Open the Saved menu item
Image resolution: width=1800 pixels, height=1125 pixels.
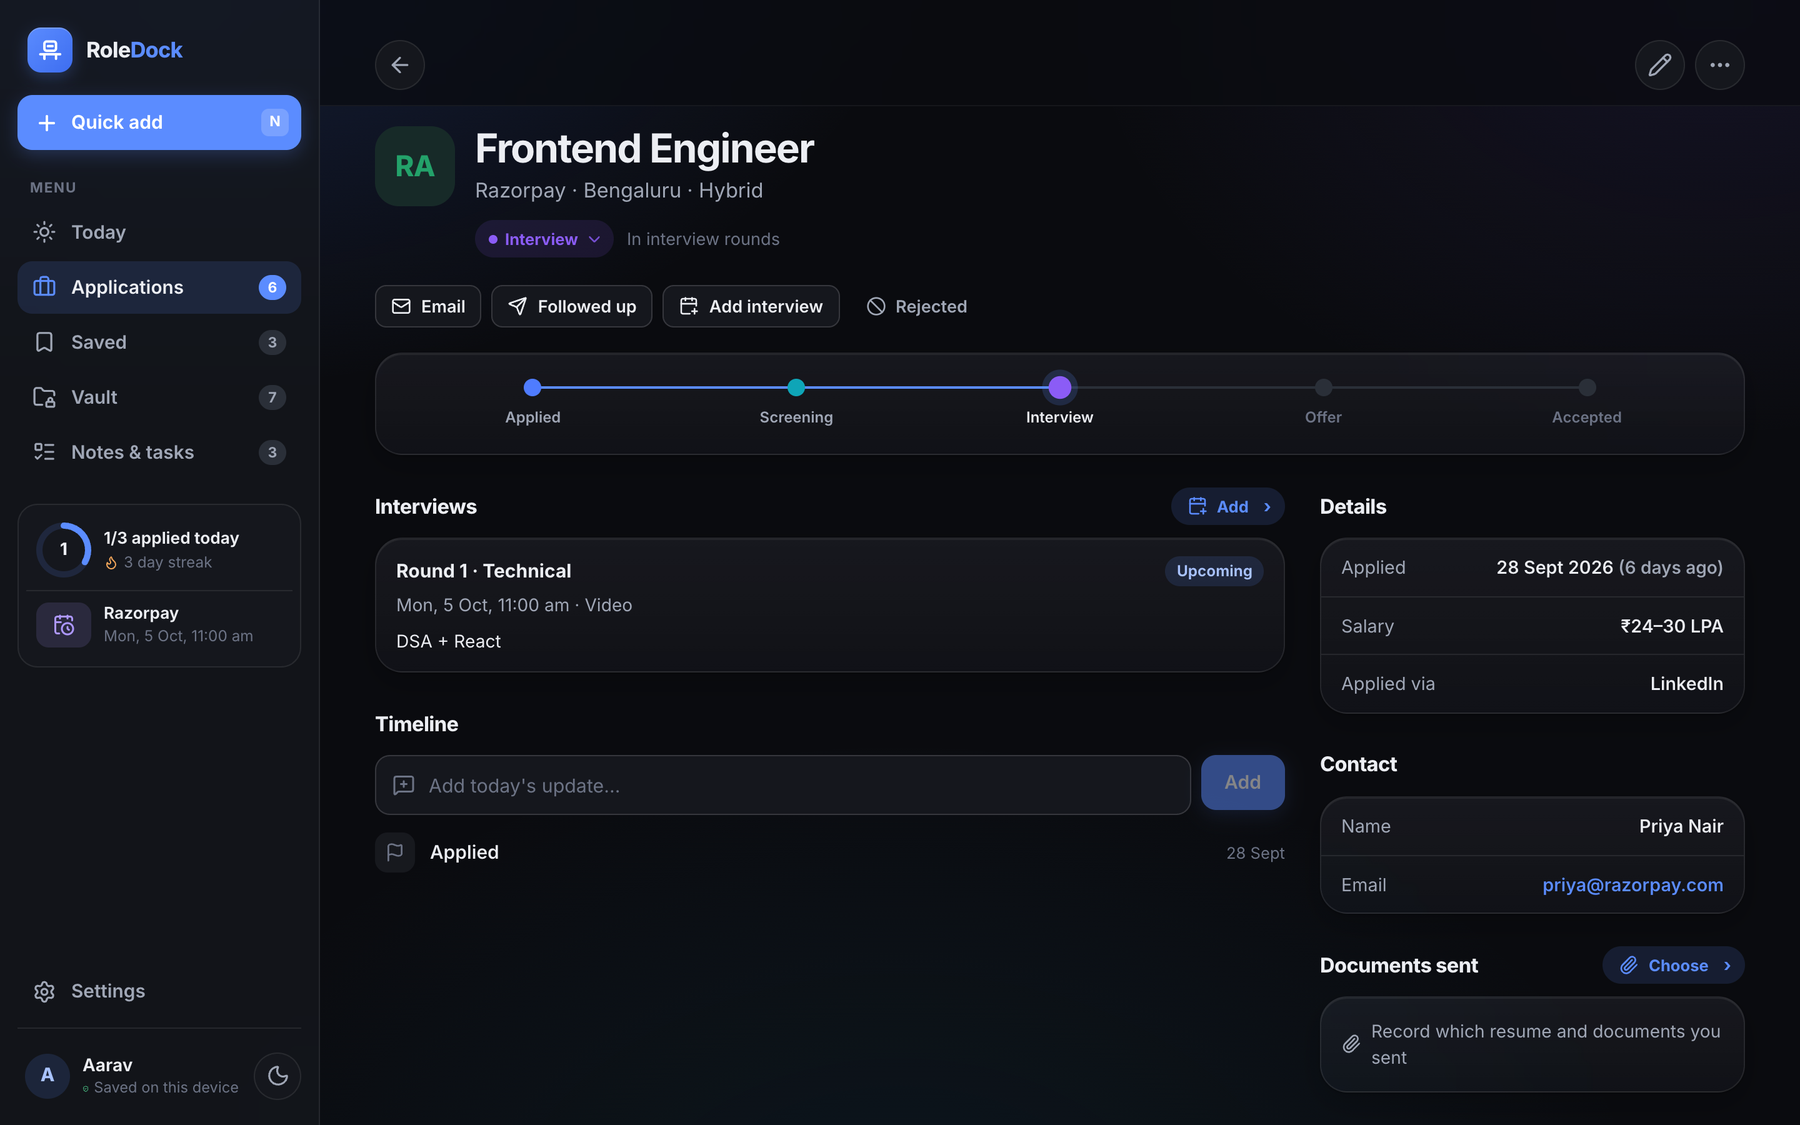[x=160, y=342]
